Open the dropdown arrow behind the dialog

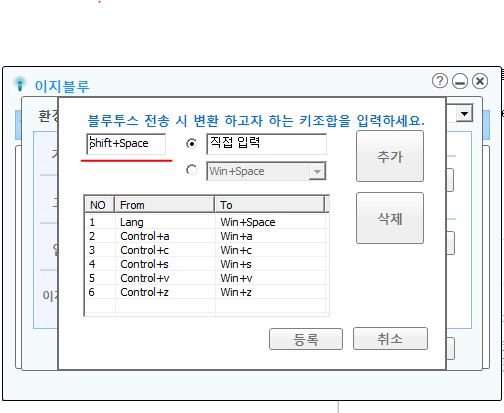pos(464,114)
